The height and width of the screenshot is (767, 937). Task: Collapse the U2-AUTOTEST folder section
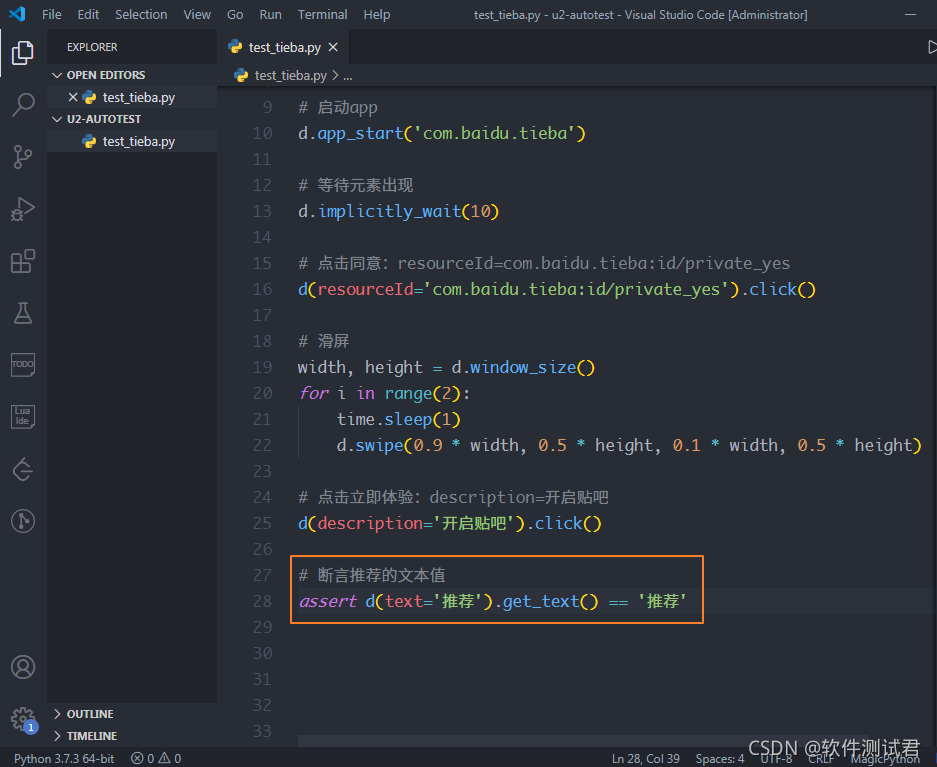[57, 119]
